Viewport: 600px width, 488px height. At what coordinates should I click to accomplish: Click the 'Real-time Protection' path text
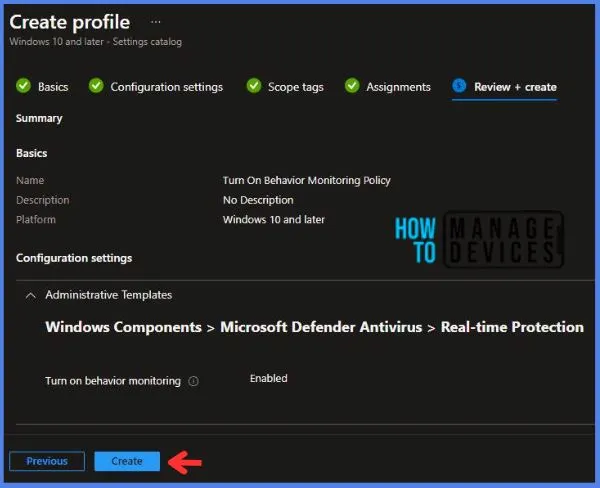512,327
